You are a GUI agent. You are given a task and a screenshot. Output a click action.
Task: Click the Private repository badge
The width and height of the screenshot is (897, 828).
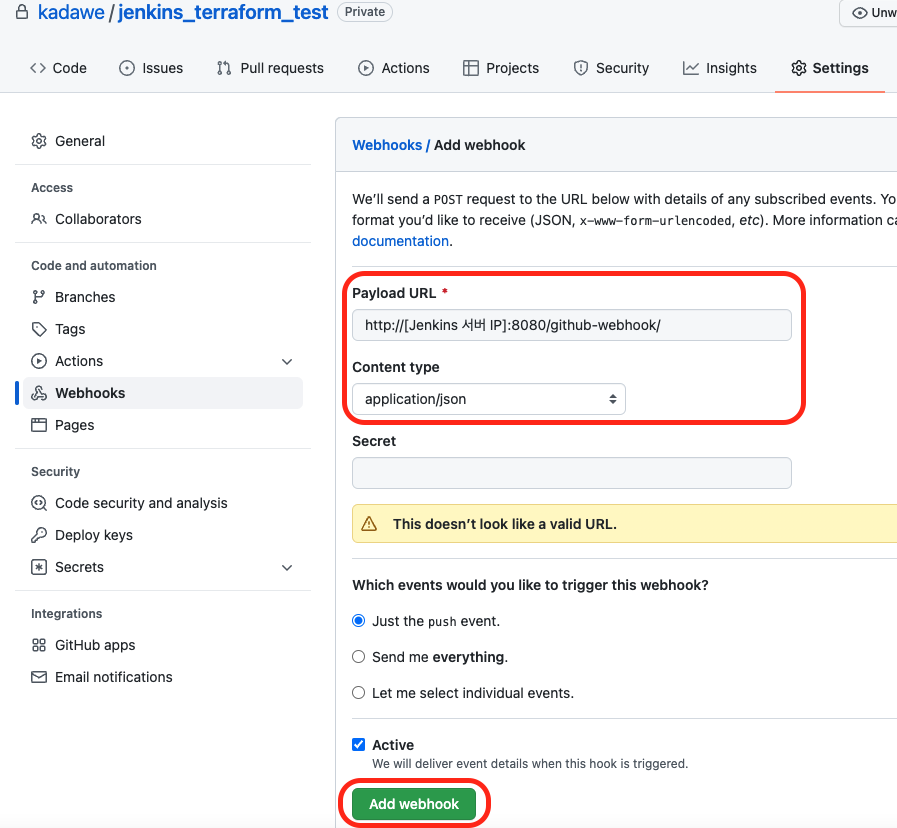364,11
